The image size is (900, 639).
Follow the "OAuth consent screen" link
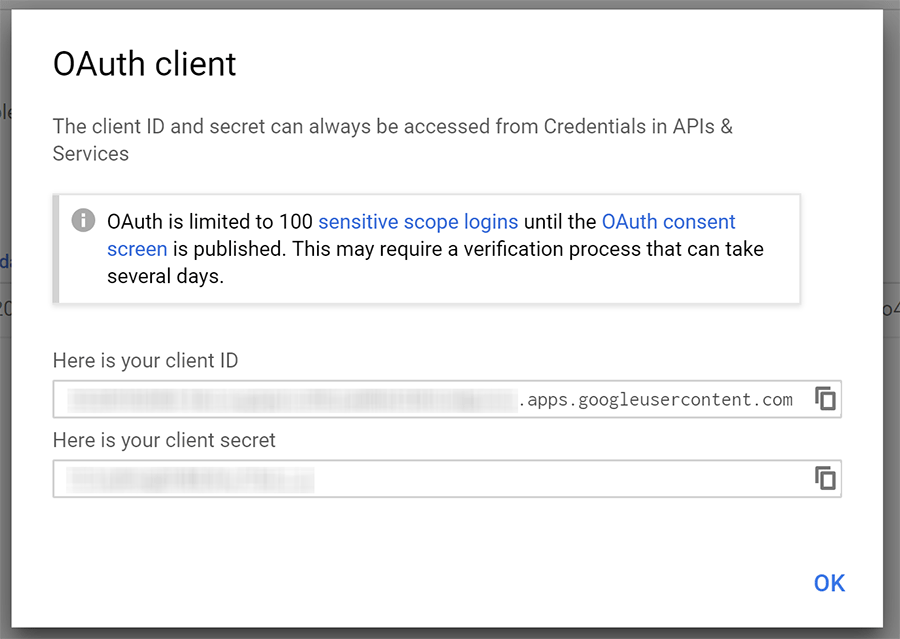coord(668,222)
